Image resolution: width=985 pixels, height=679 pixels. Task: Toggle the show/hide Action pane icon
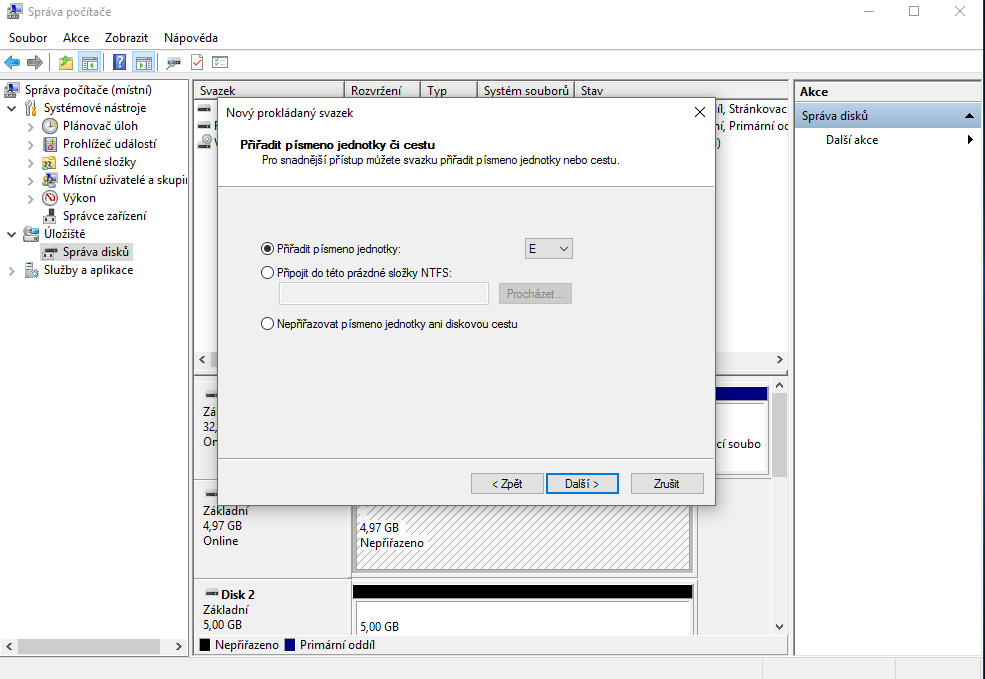(143, 62)
